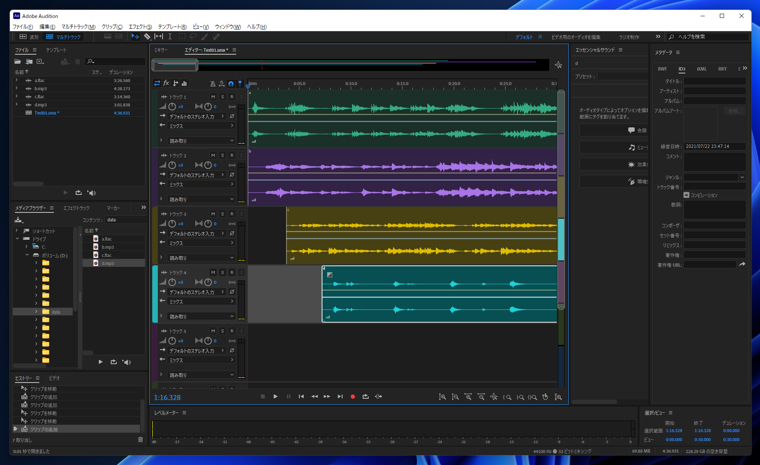Click trash icon in History panel
The height and width of the screenshot is (465, 760).
pos(141,439)
